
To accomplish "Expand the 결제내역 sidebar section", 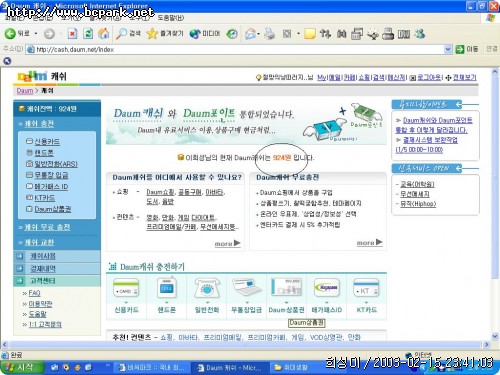I will (43, 268).
